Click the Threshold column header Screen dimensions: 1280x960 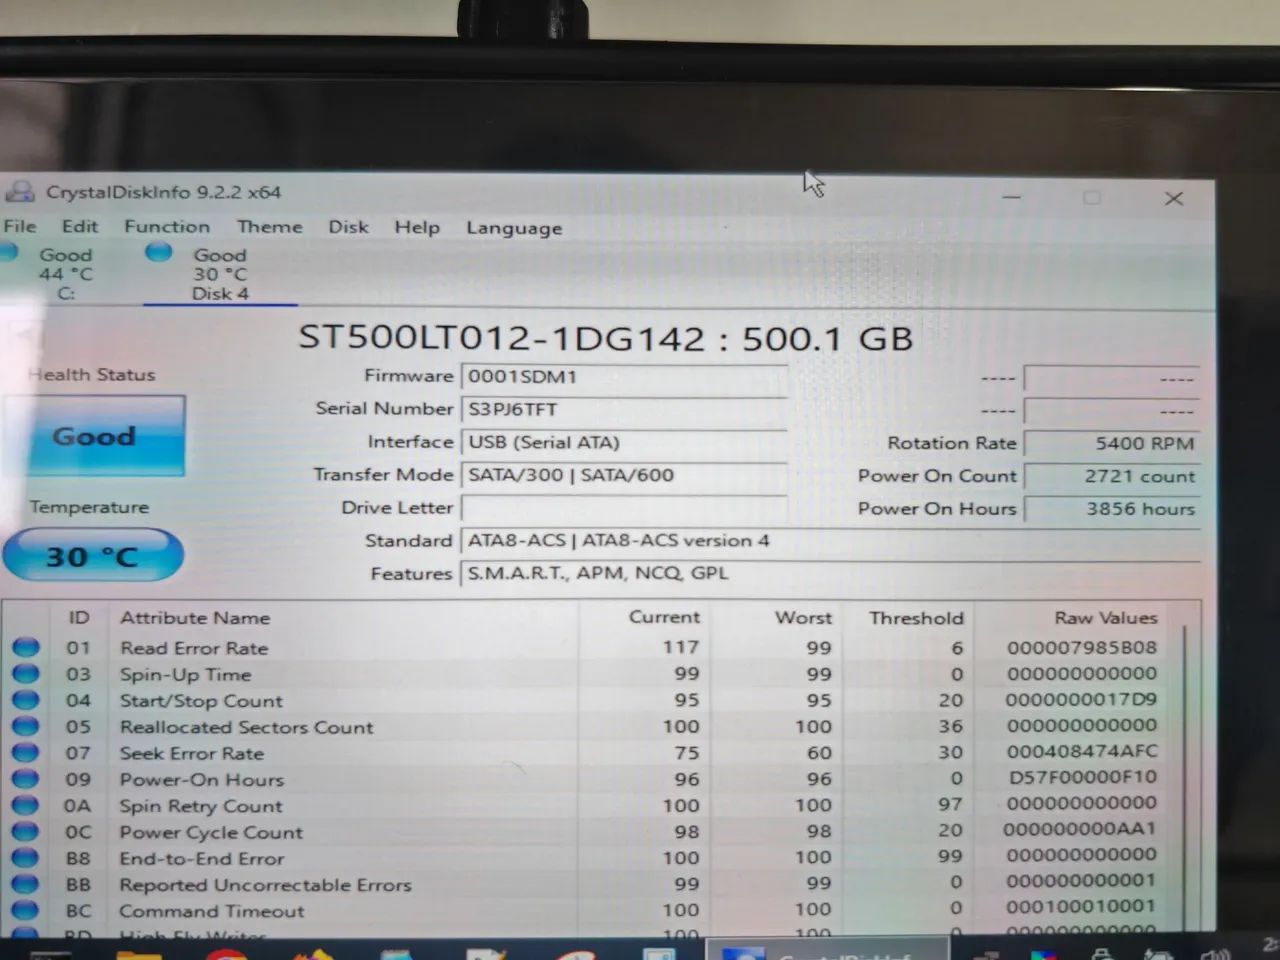click(x=916, y=617)
